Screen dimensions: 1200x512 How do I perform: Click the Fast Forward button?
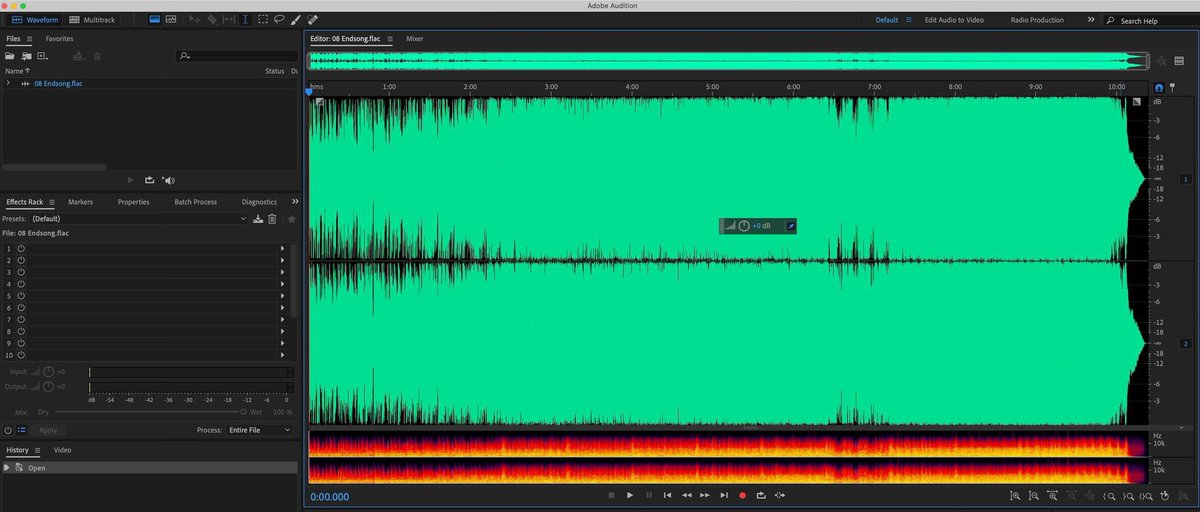click(x=705, y=495)
